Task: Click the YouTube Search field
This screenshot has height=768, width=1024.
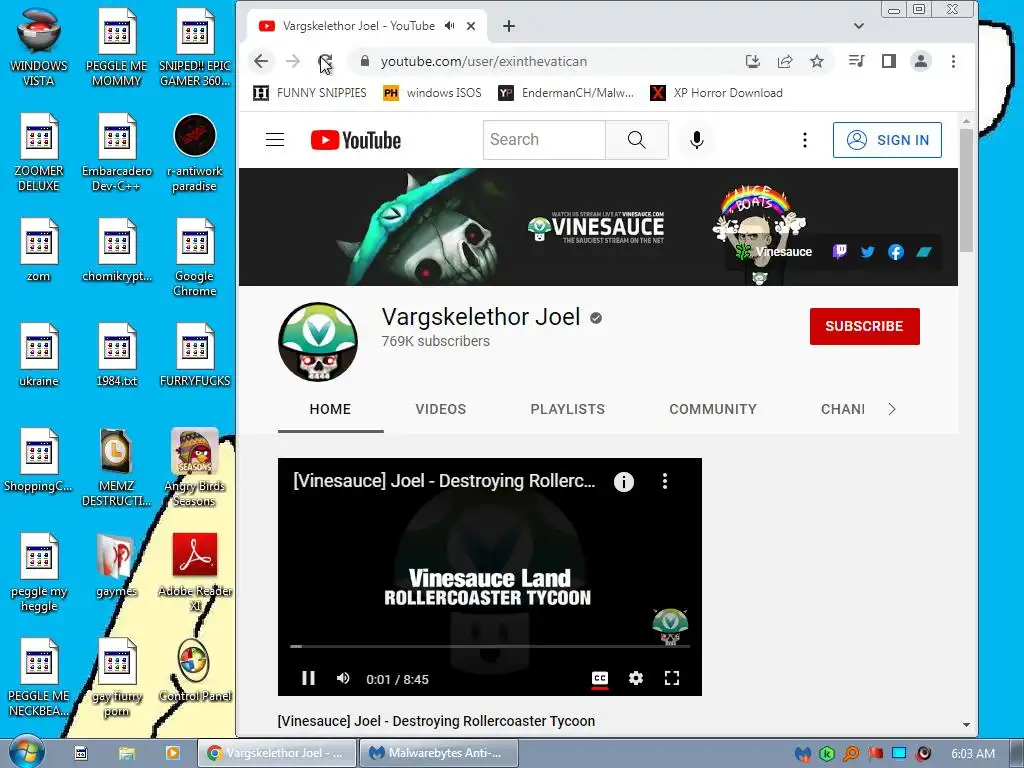Action: [x=544, y=140]
